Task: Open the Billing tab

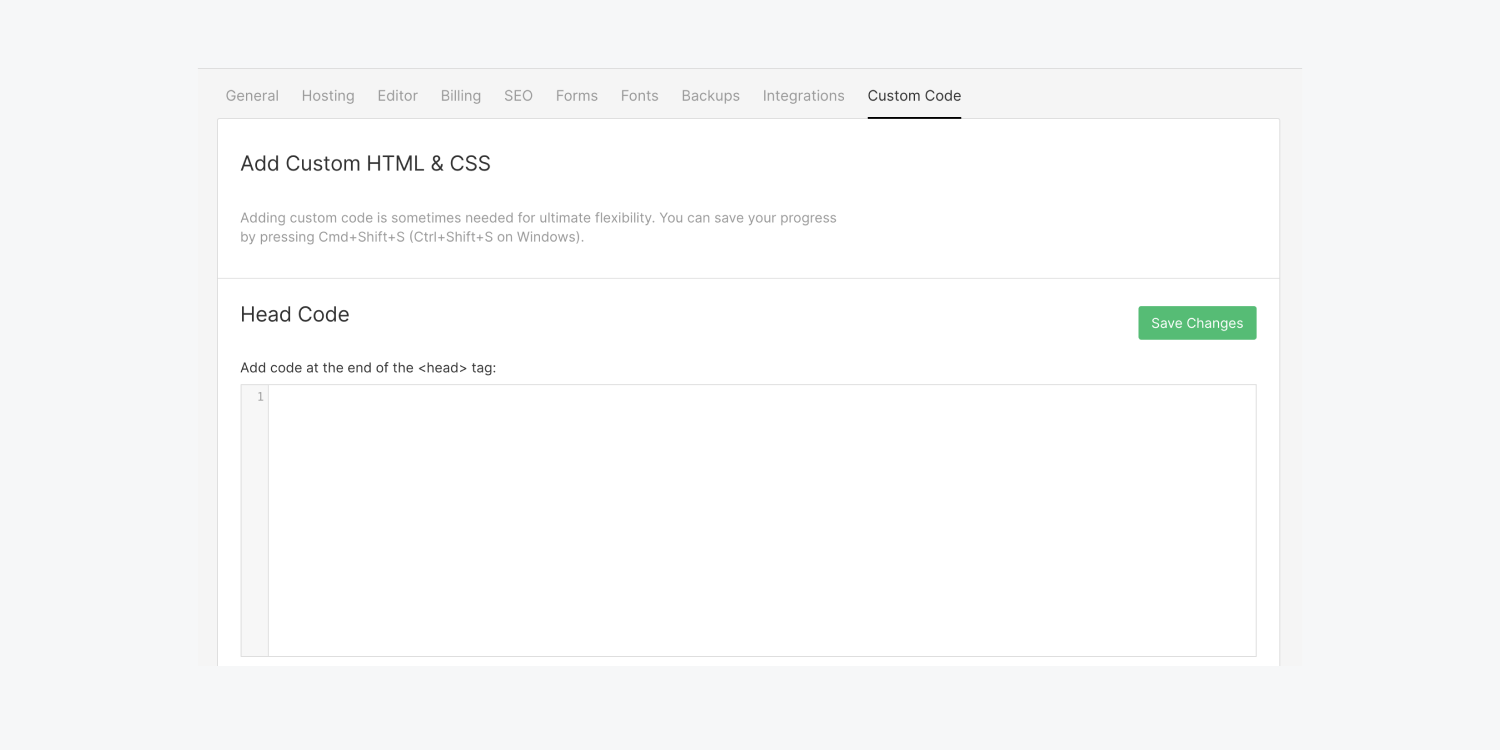Action: pos(461,96)
